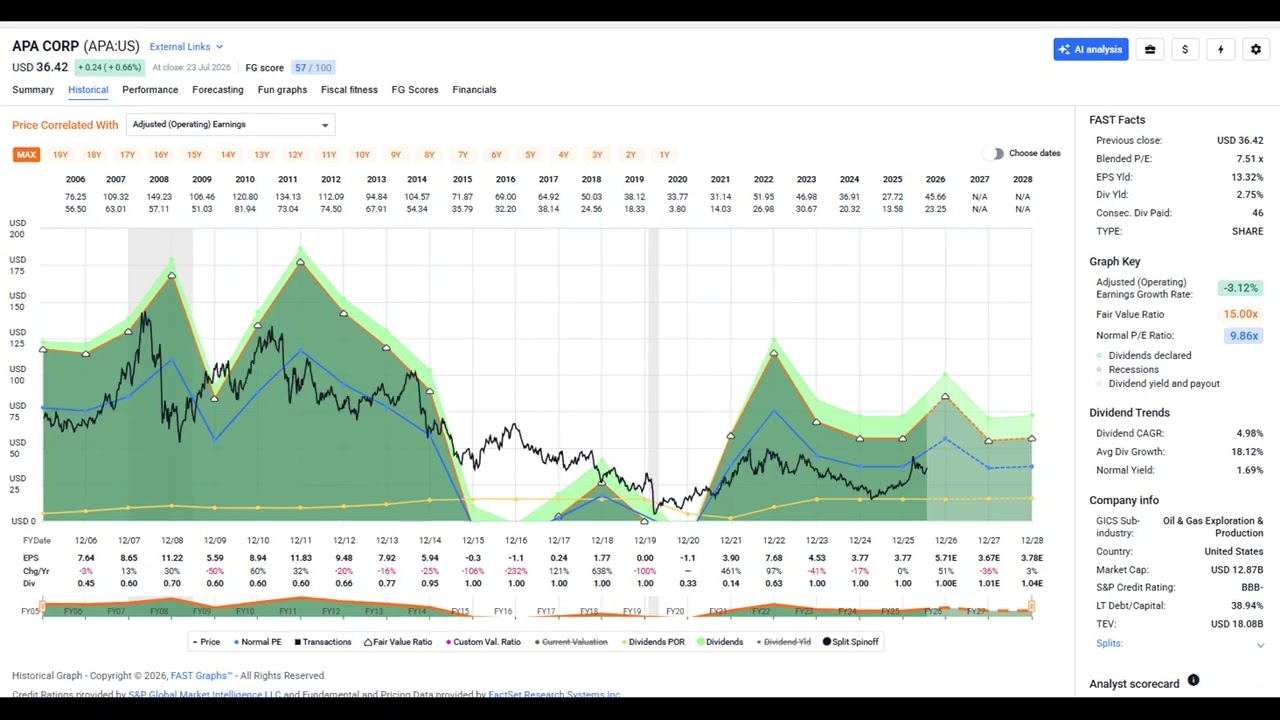Select the 15Y time range

(x=194, y=155)
